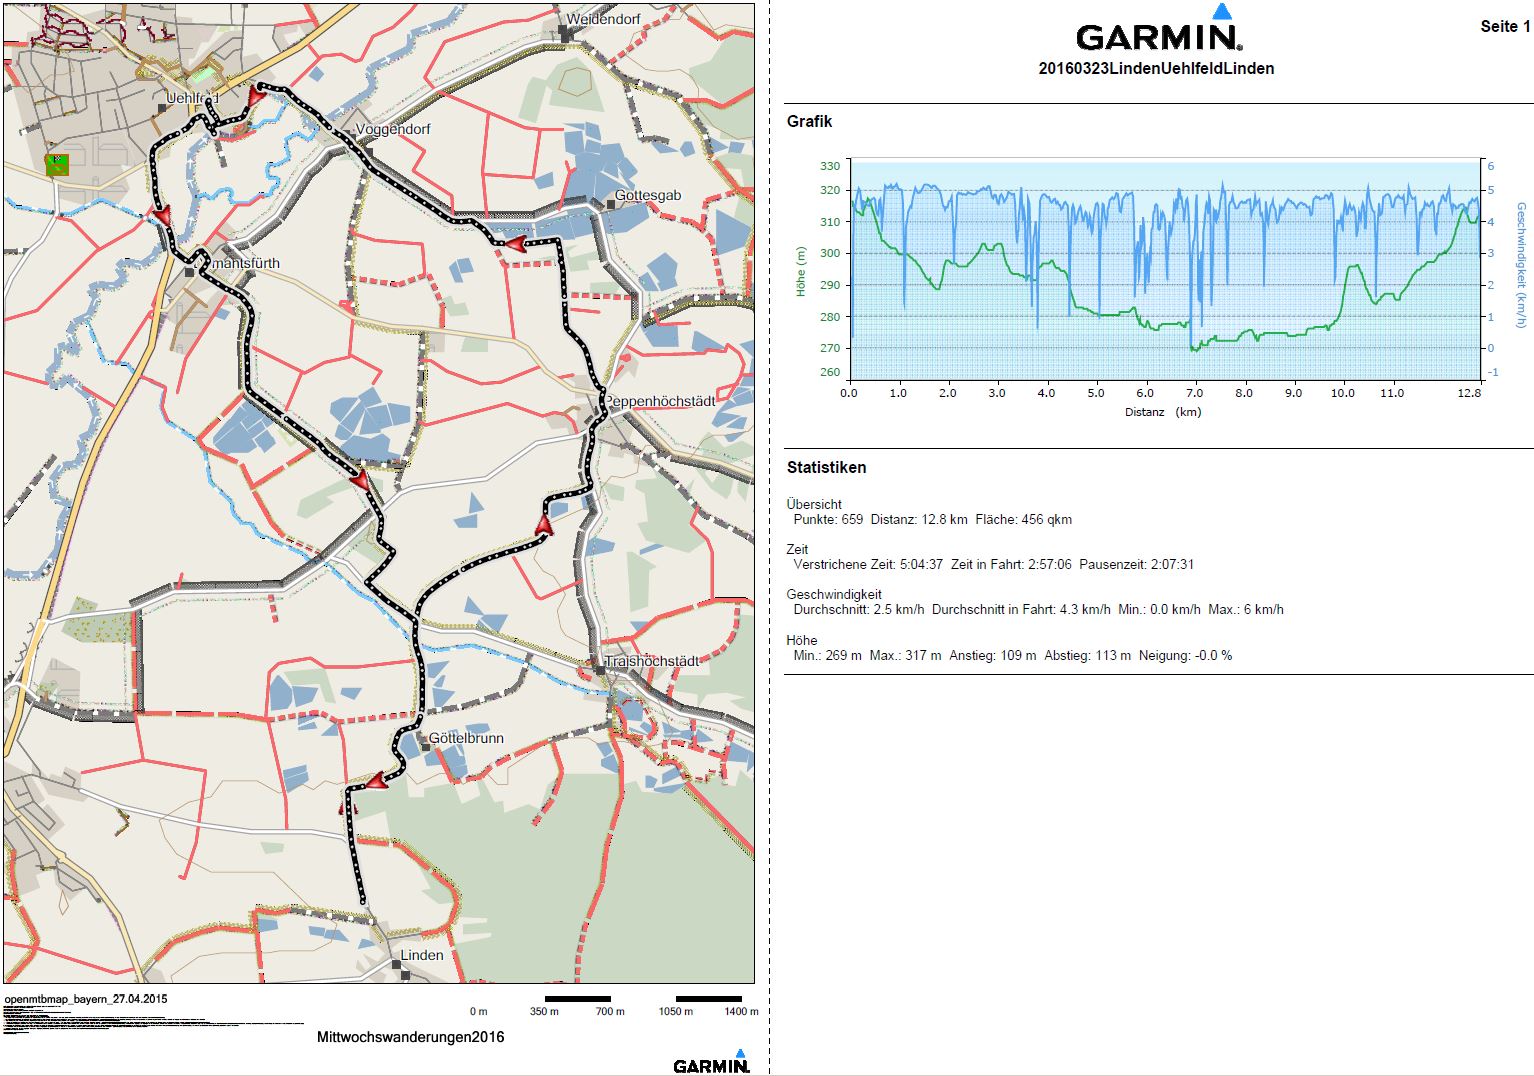The image size is (1534, 1076).
Task: Select the red track arrow beside Göttelbrunn
Action: [375, 781]
